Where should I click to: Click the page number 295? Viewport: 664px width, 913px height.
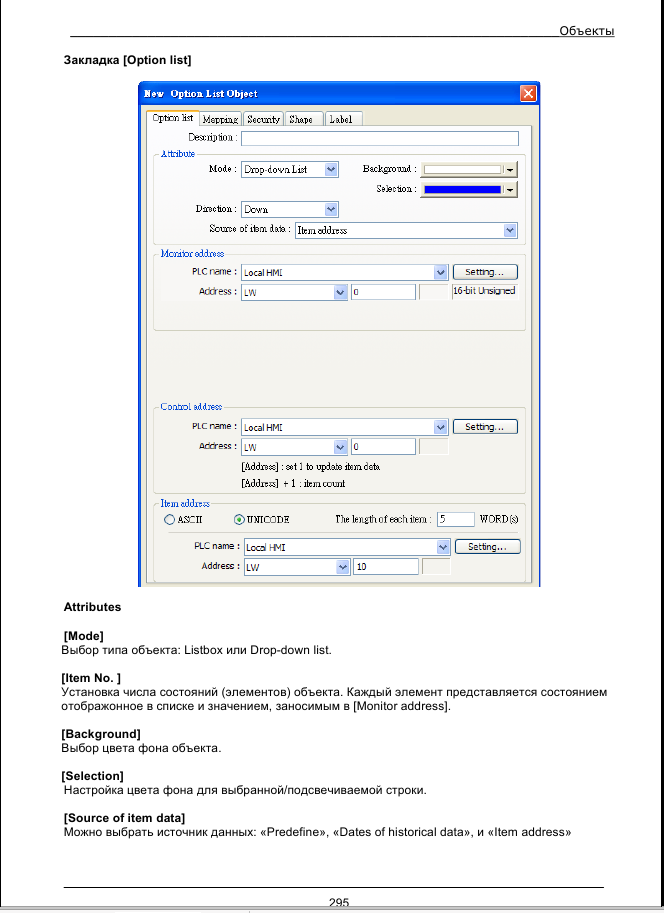click(x=339, y=903)
